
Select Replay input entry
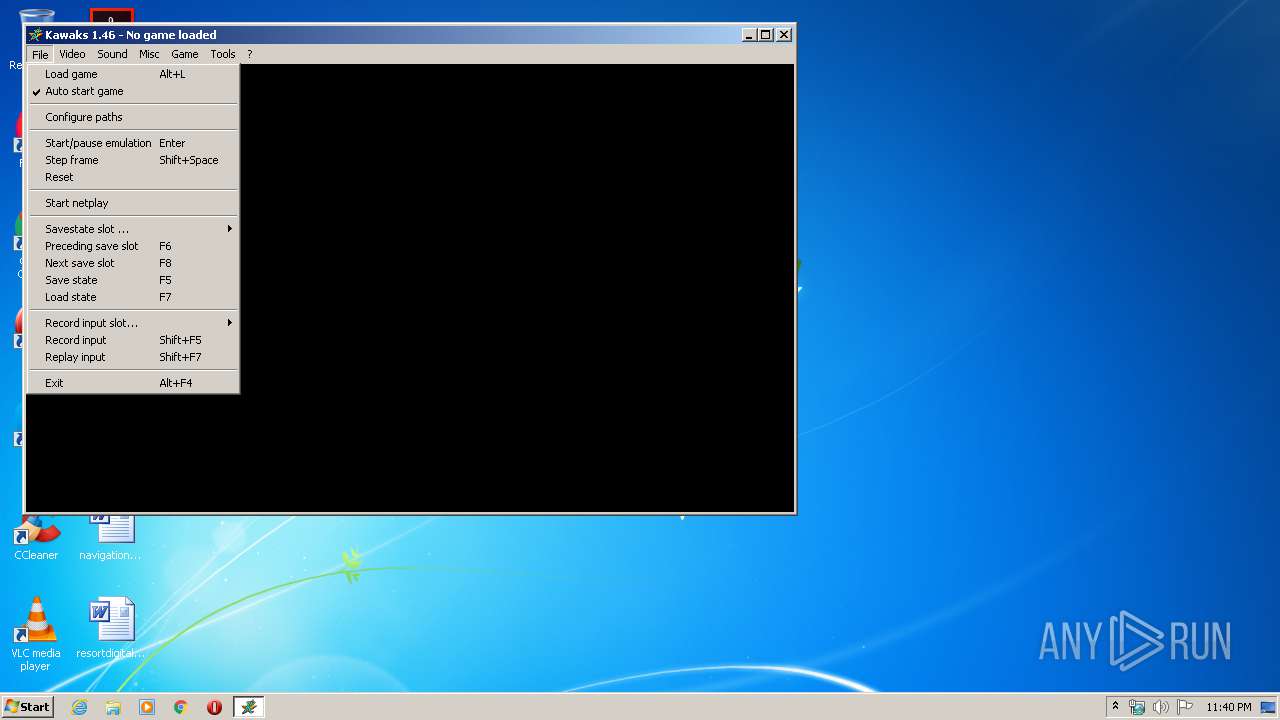[132, 357]
